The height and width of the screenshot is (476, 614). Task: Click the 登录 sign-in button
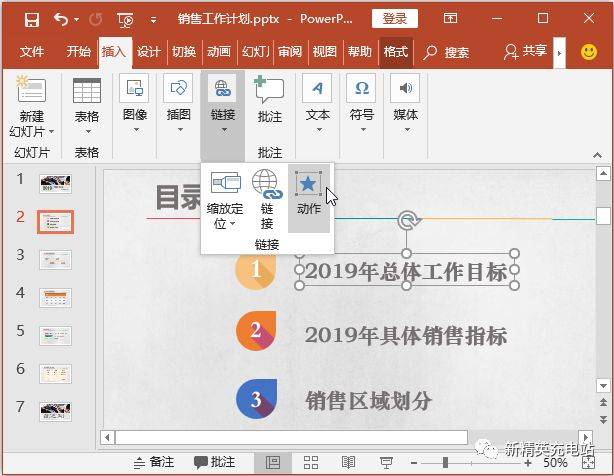coord(395,18)
